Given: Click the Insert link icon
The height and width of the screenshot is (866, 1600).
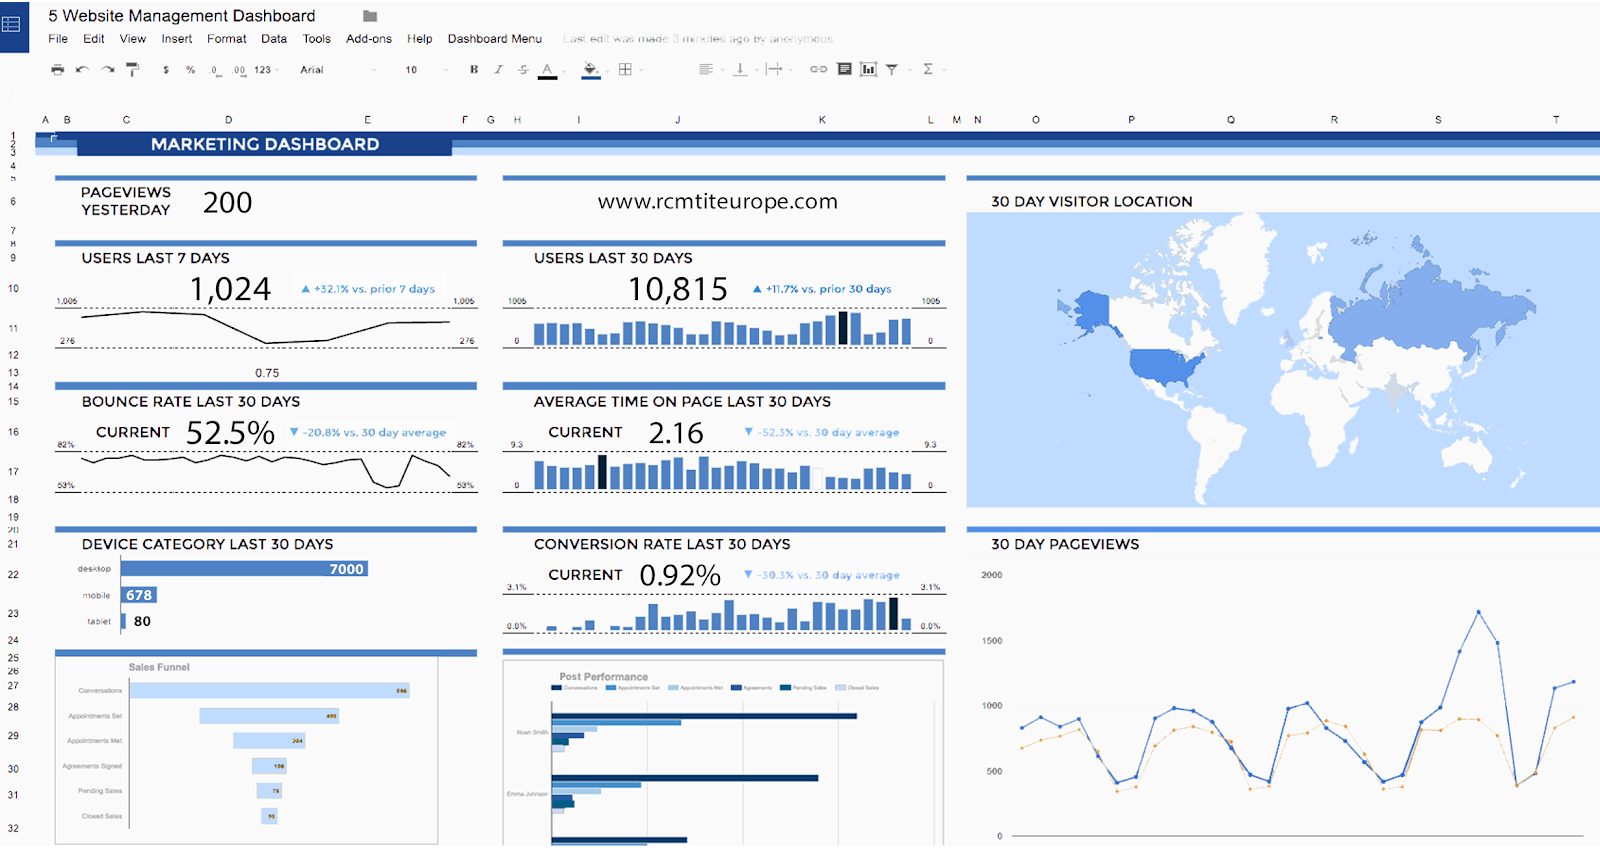Looking at the screenshot, I should click(x=818, y=70).
